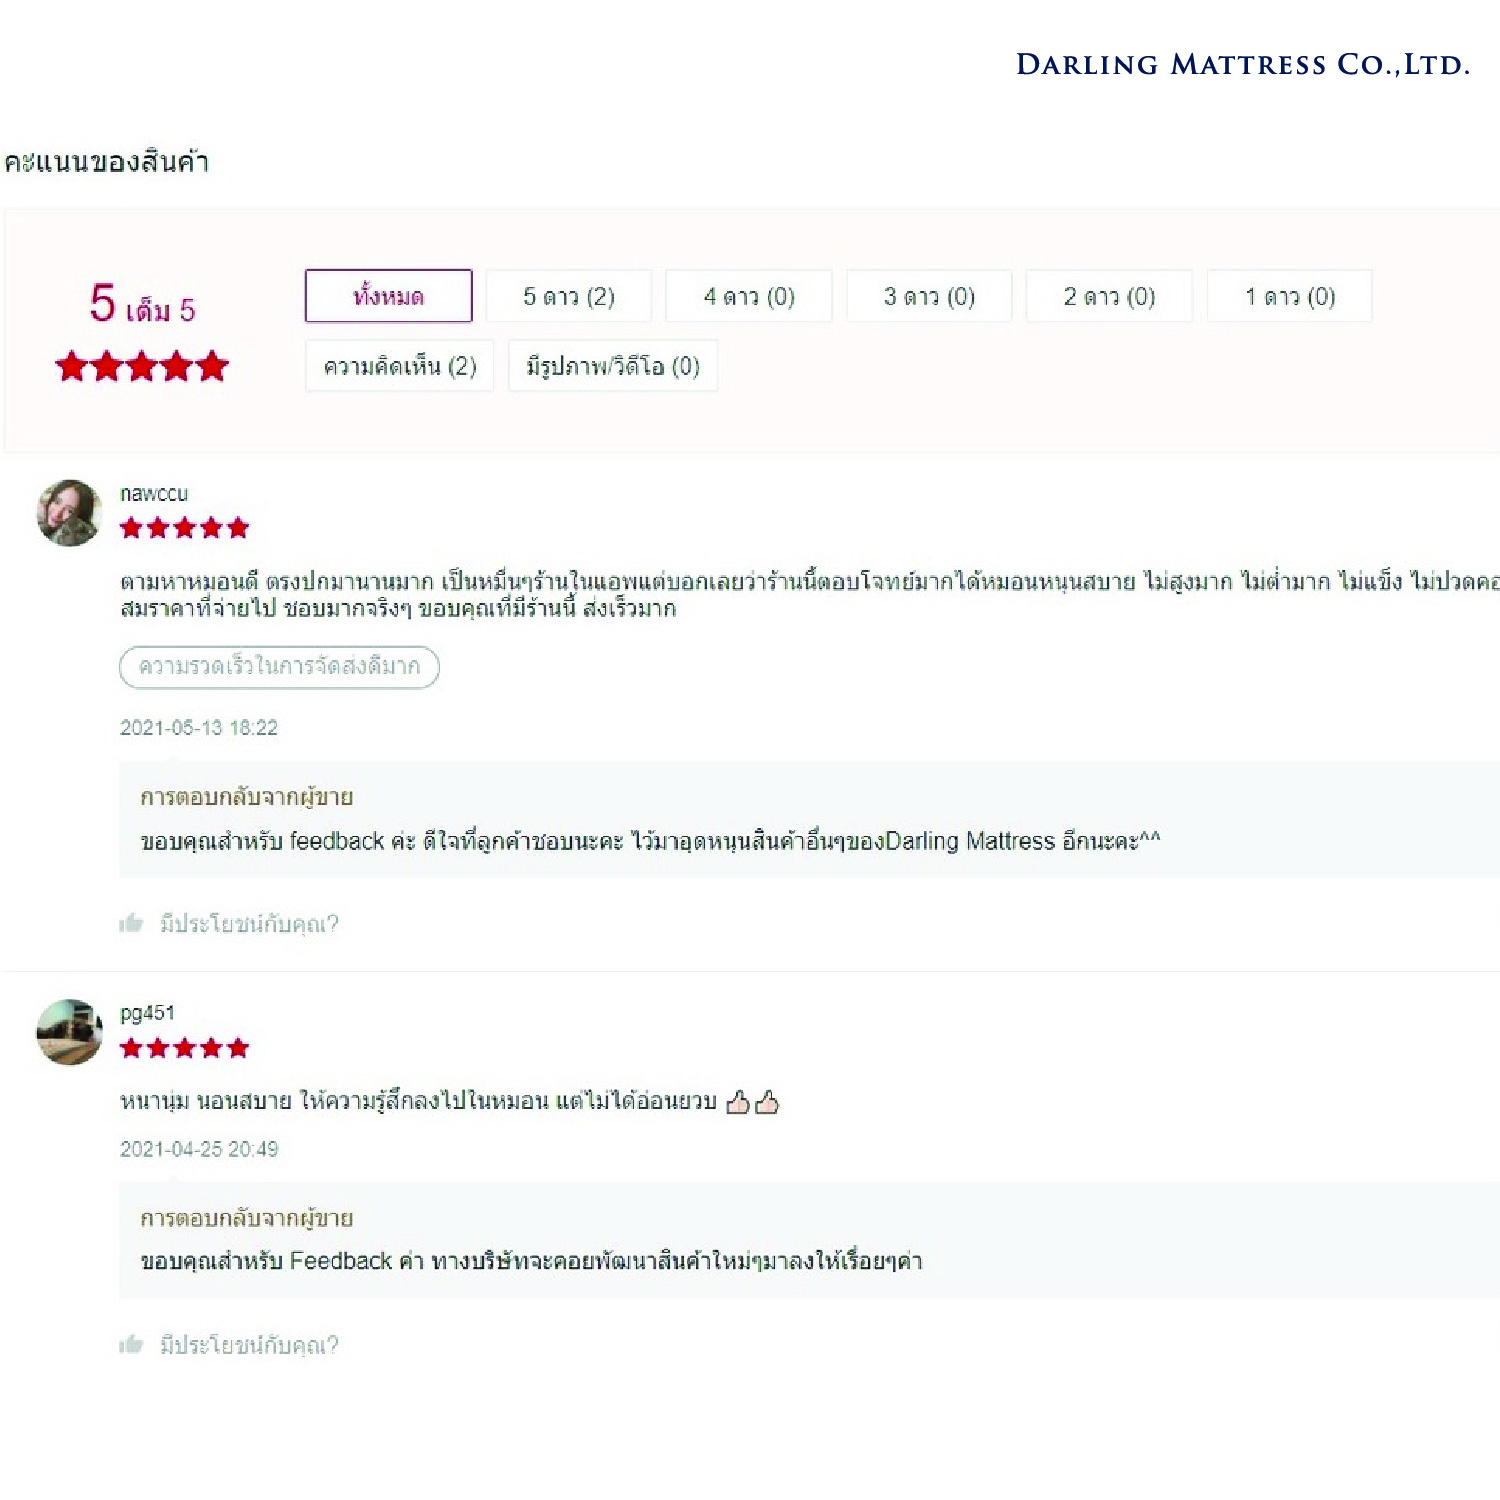
Task: Filter reviews by 4 ดาว (0)
Action: coord(749,296)
